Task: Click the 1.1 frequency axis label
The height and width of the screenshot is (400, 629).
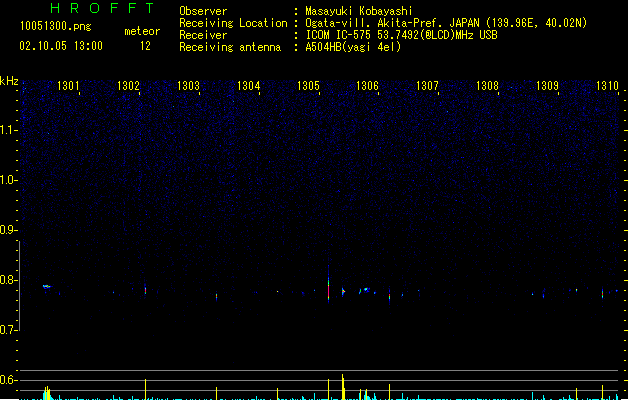Action: [x=8, y=130]
